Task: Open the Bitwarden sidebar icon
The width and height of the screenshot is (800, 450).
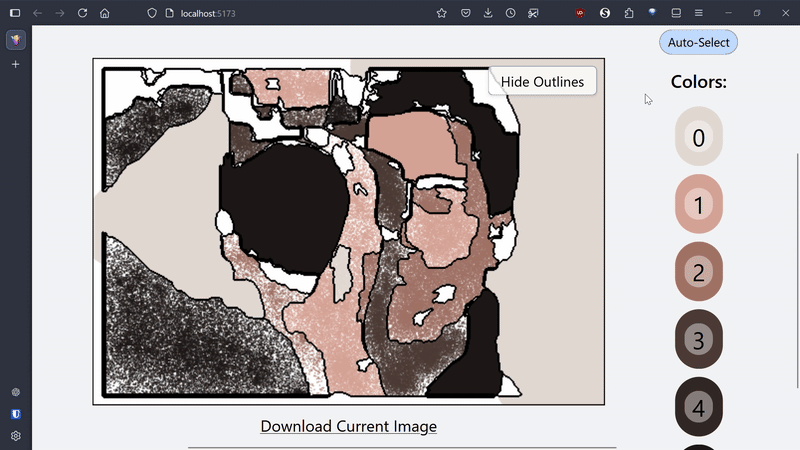Action: [x=15, y=414]
